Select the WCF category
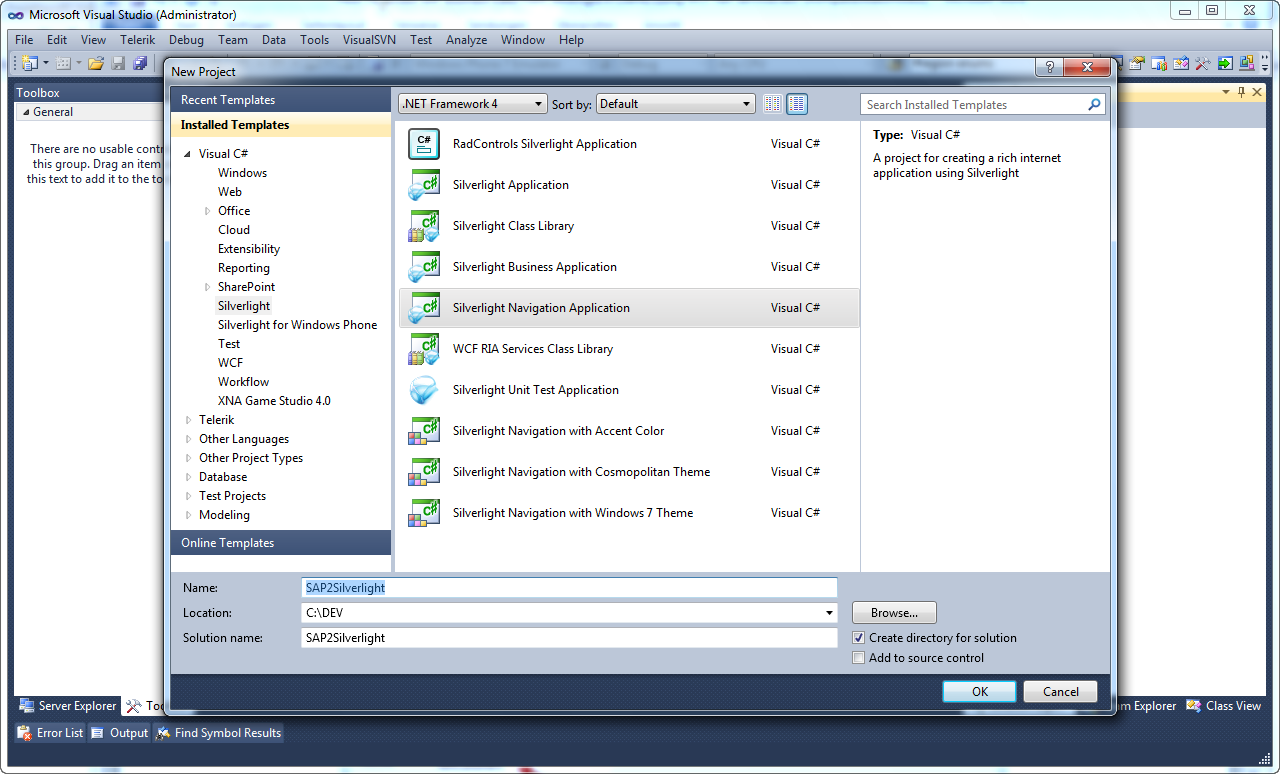 [231, 363]
